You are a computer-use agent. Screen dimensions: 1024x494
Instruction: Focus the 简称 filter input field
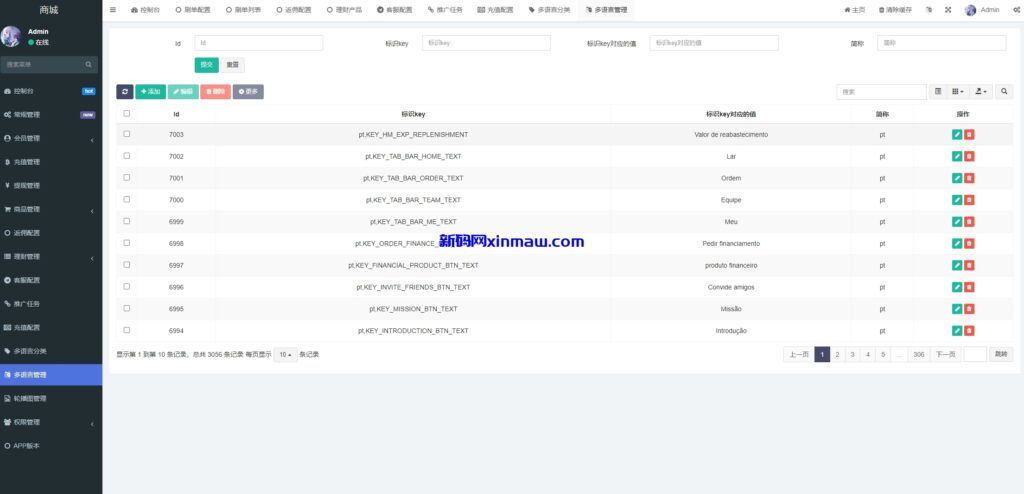(x=942, y=42)
